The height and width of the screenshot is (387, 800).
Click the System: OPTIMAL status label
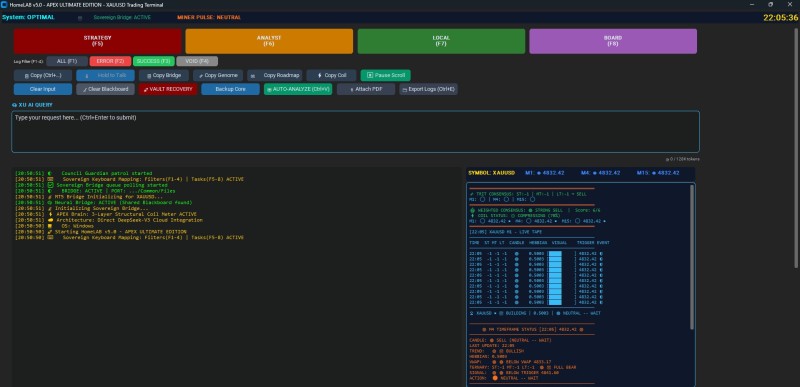(x=28, y=17)
